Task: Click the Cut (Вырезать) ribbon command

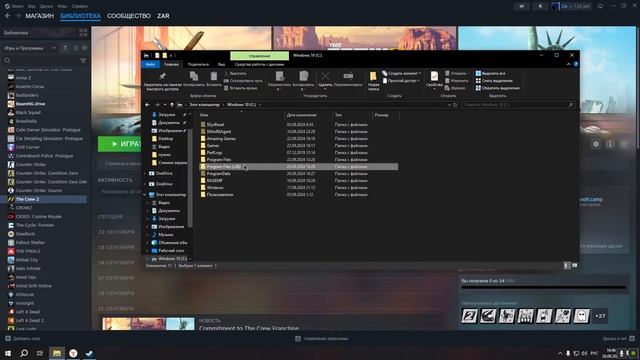Action: [x=236, y=73]
